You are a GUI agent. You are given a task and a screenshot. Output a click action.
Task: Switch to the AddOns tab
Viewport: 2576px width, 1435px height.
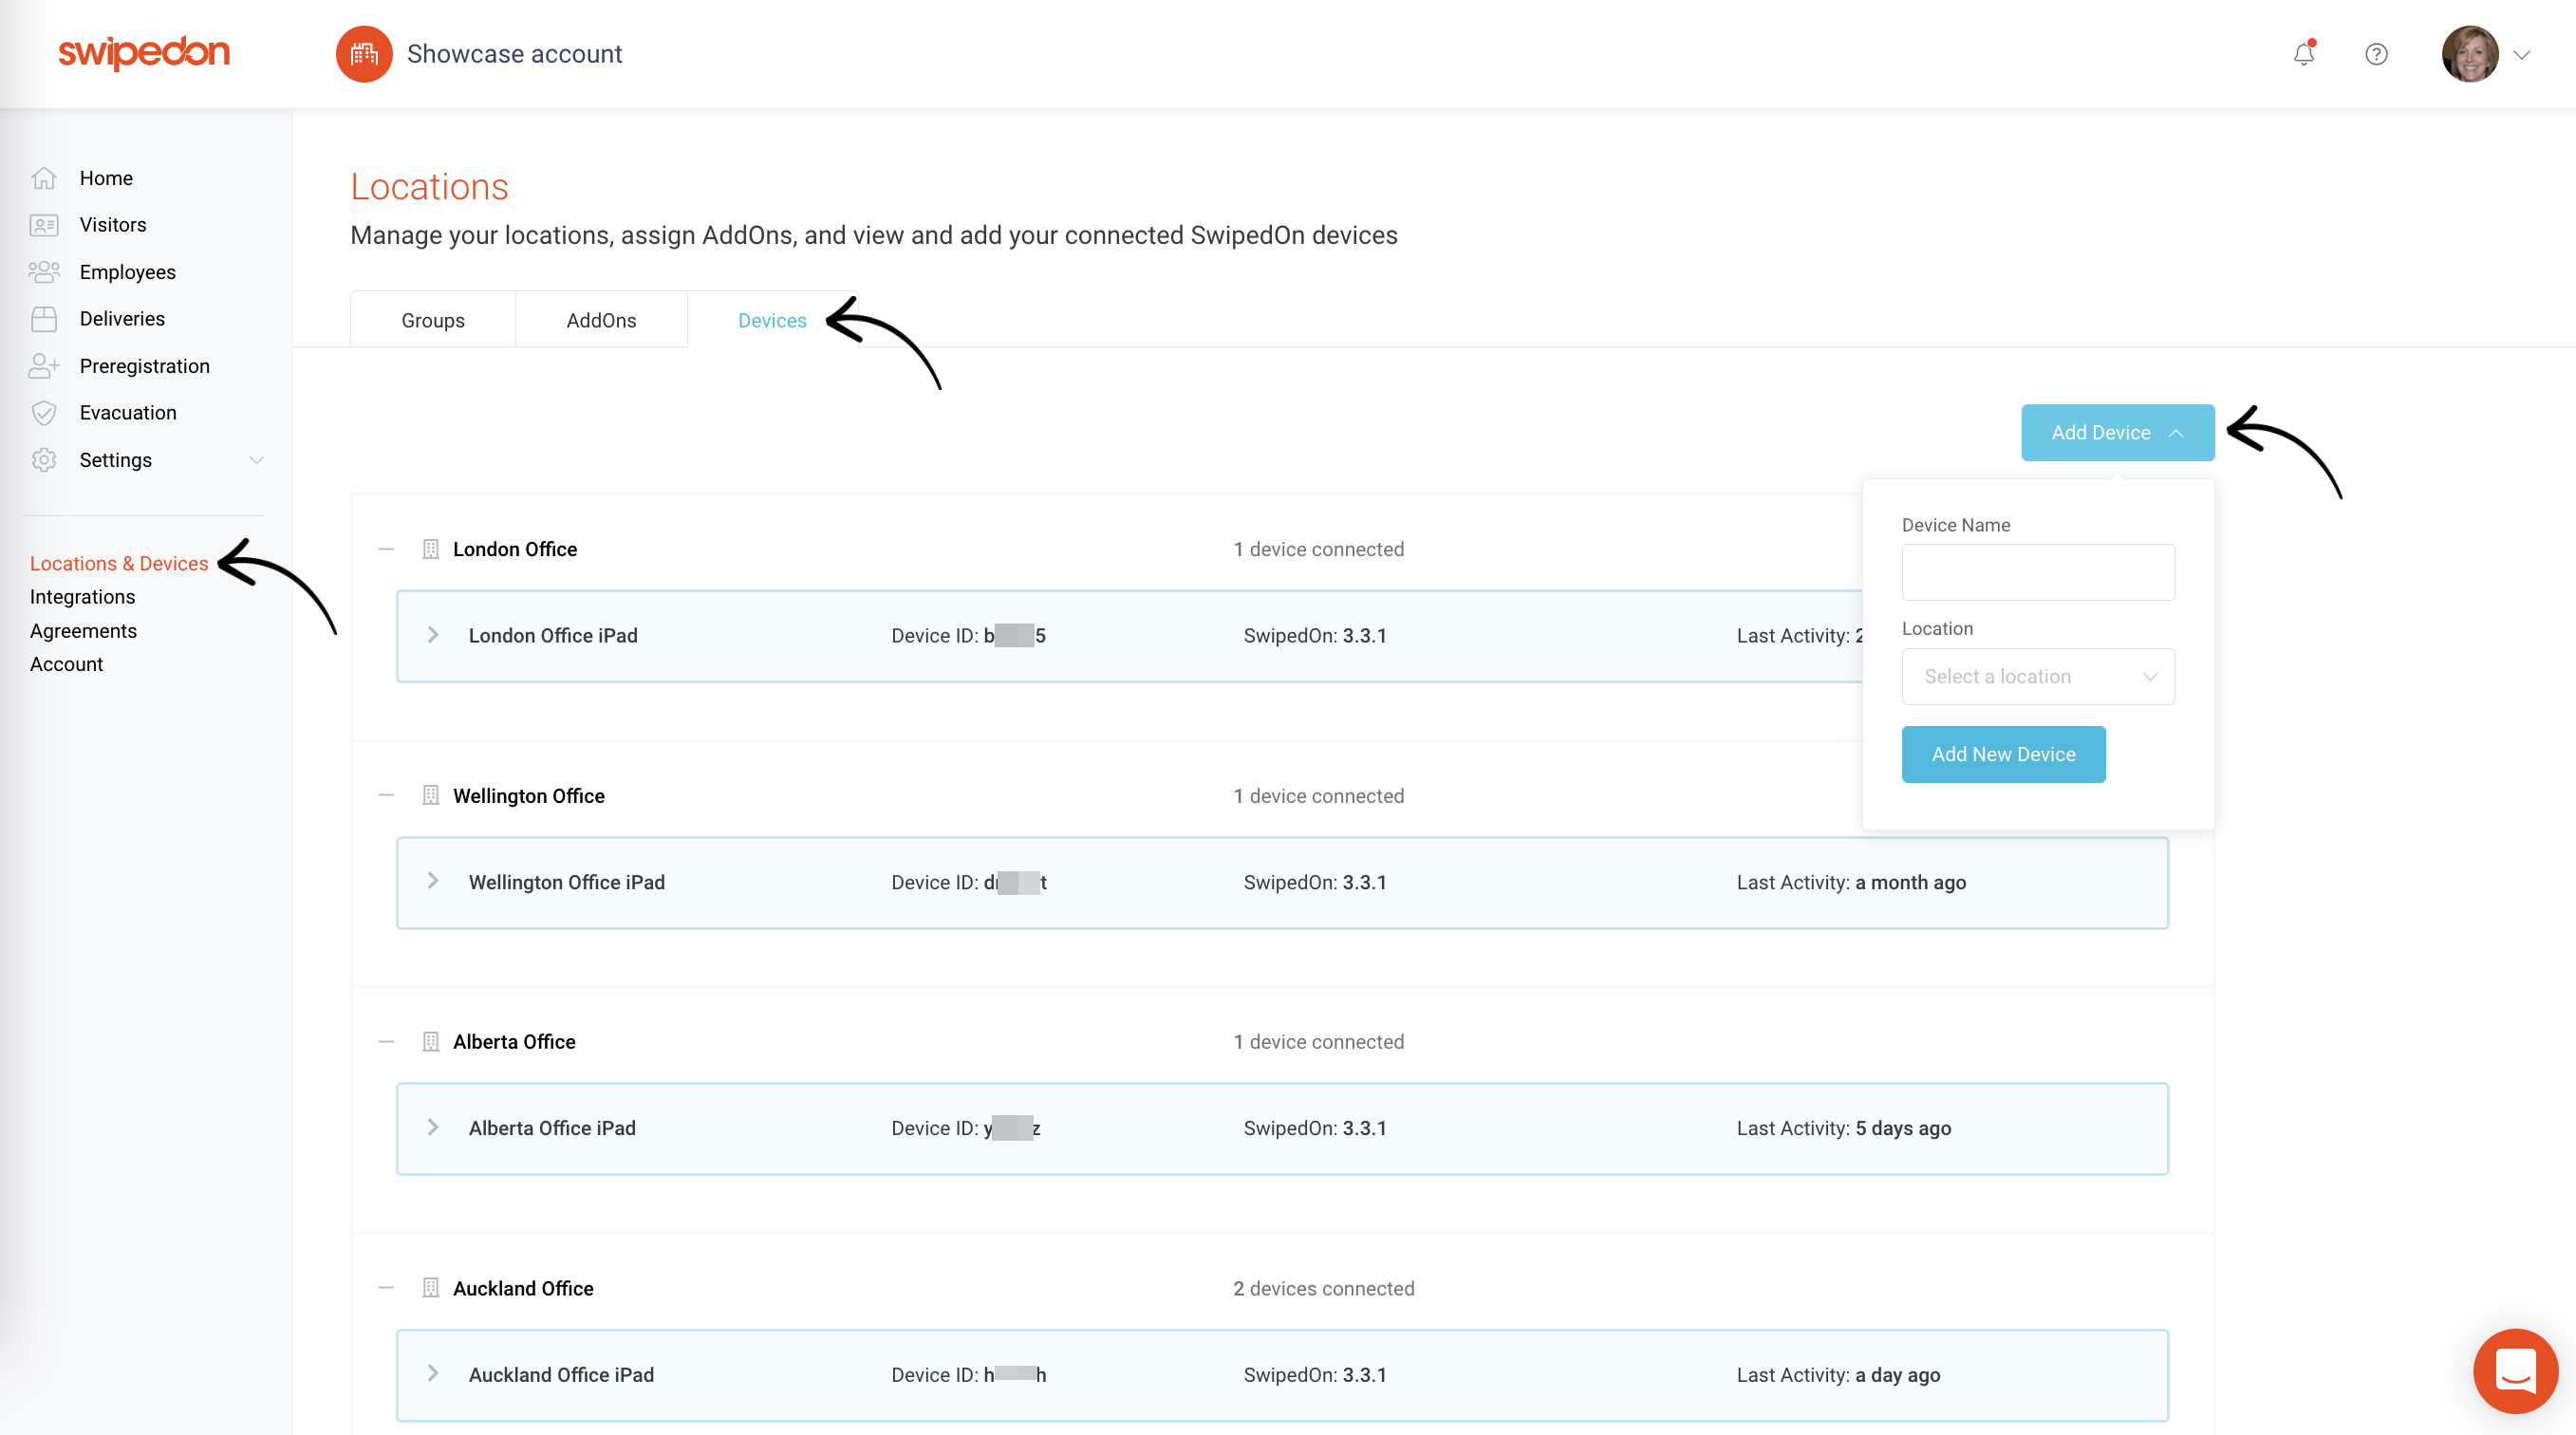pos(601,319)
